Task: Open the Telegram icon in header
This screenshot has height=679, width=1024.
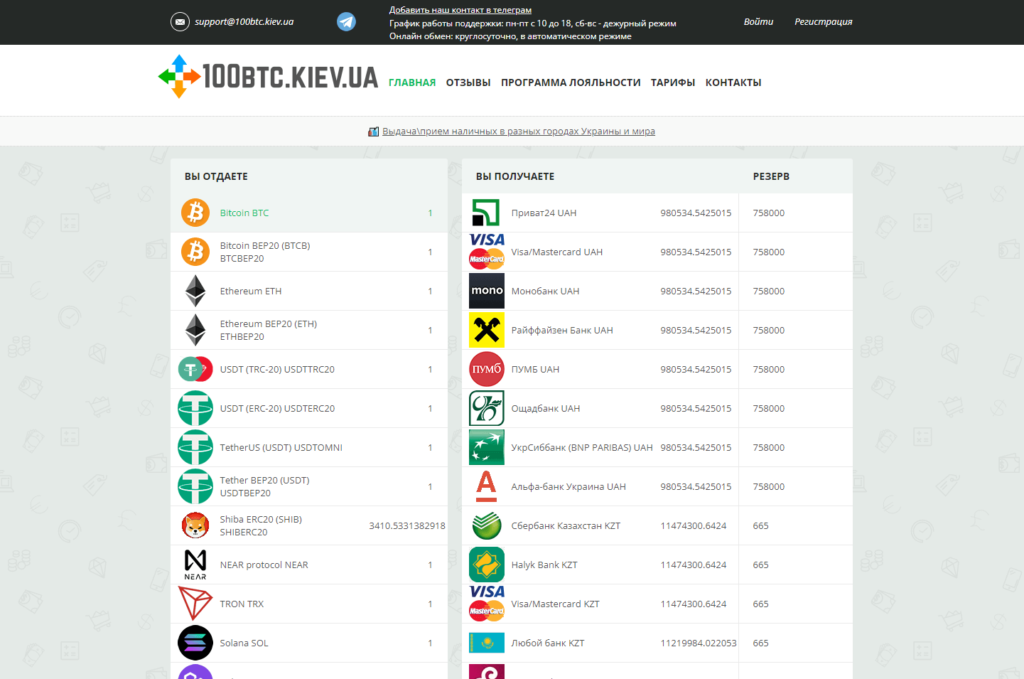Action: tap(346, 22)
